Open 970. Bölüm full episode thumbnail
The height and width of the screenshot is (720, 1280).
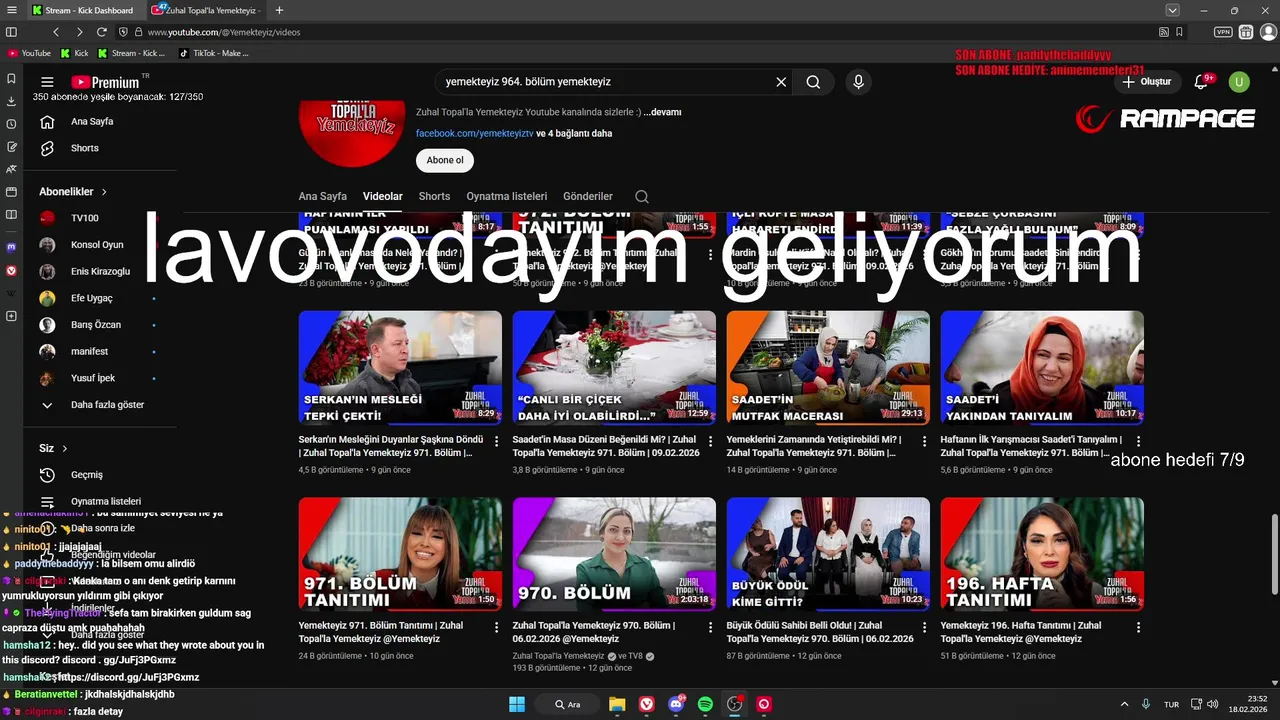click(x=614, y=554)
